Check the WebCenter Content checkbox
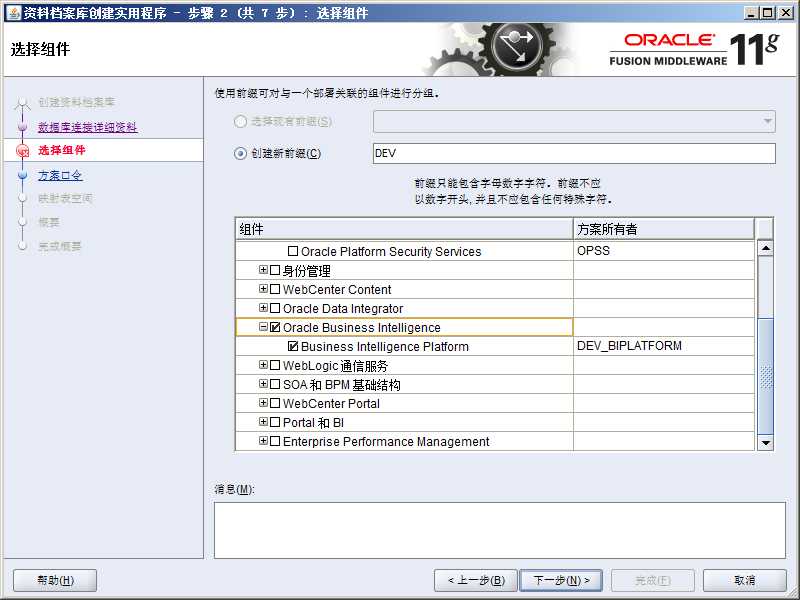Image resolution: width=800 pixels, height=600 pixels. (275, 289)
